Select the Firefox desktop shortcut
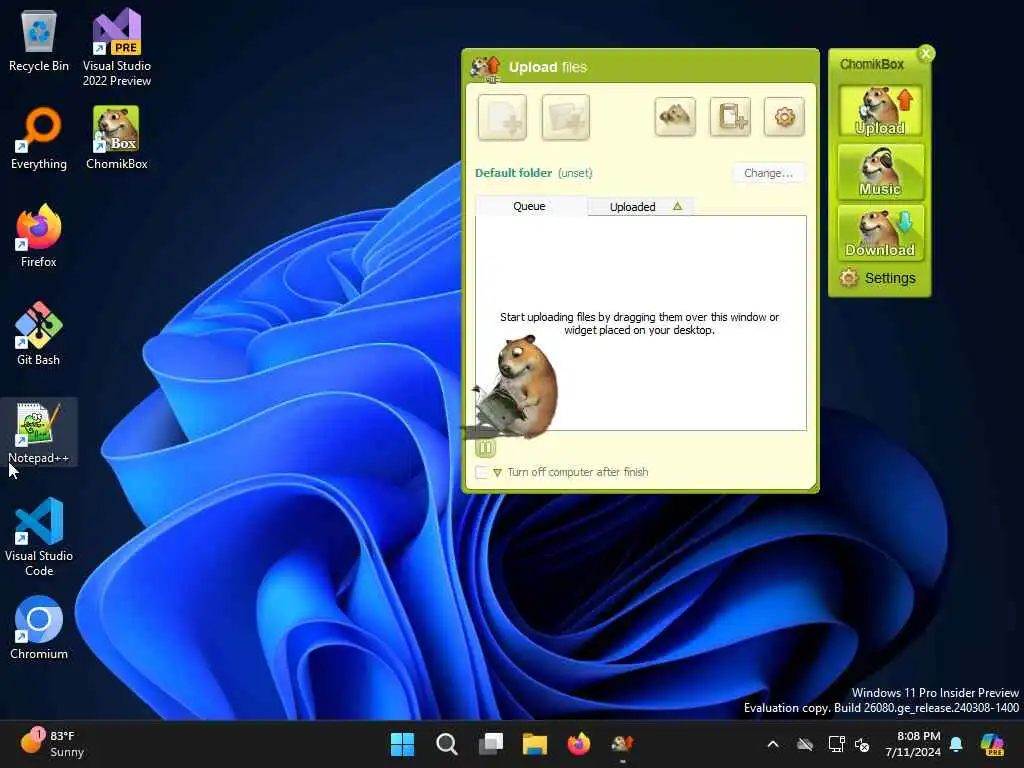Viewport: 1024px width, 768px height. [x=39, y=236]
